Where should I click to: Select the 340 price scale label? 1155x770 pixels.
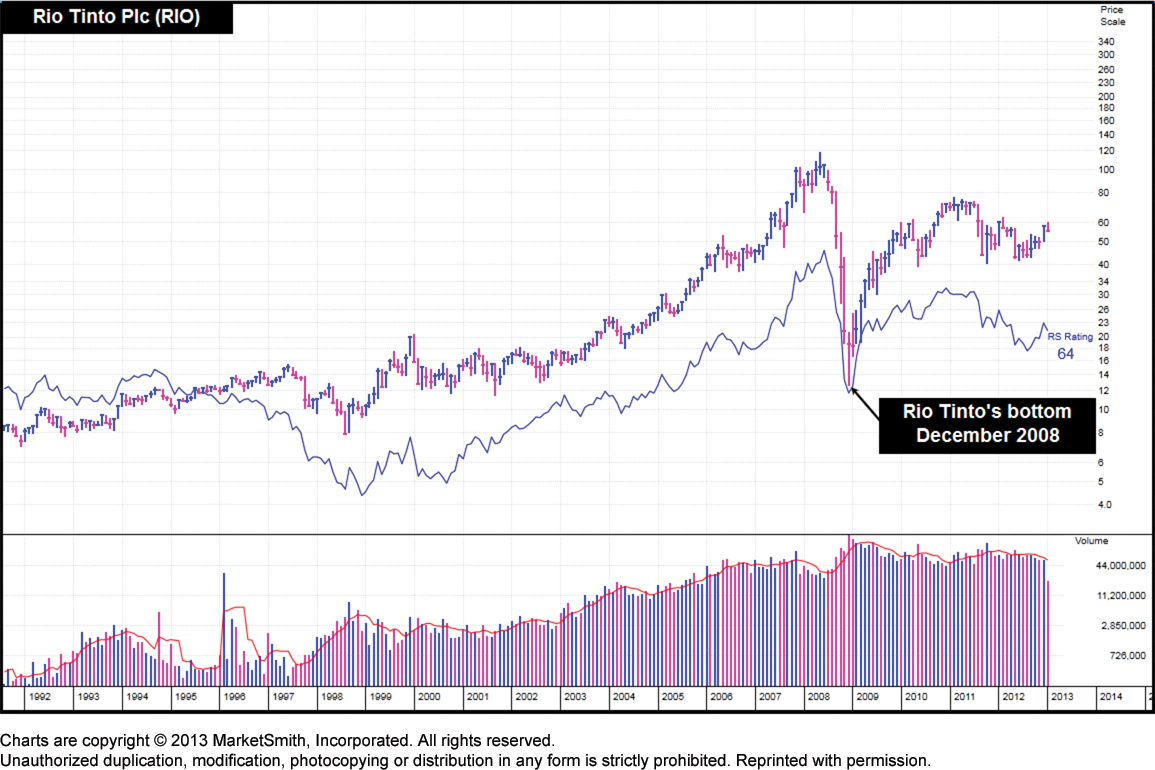pyautogui.click(x=1106, y=42)
